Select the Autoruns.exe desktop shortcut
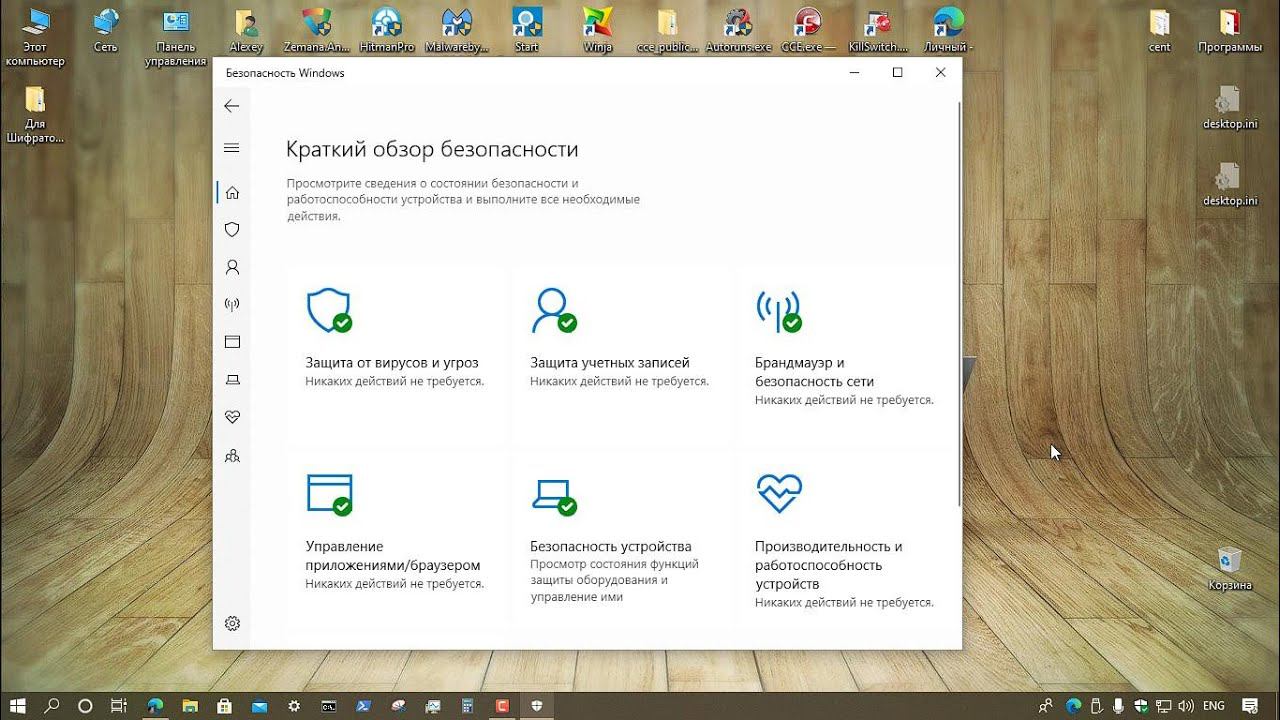 [x=738, y=31]
